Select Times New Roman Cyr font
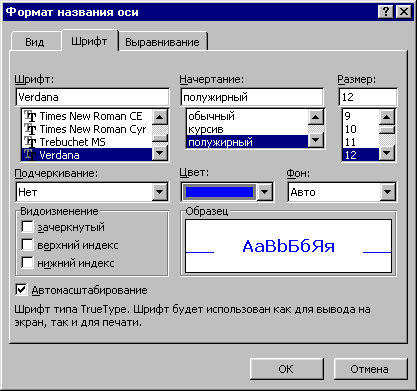This screenshot has width=417, height=391. (87, 129)
